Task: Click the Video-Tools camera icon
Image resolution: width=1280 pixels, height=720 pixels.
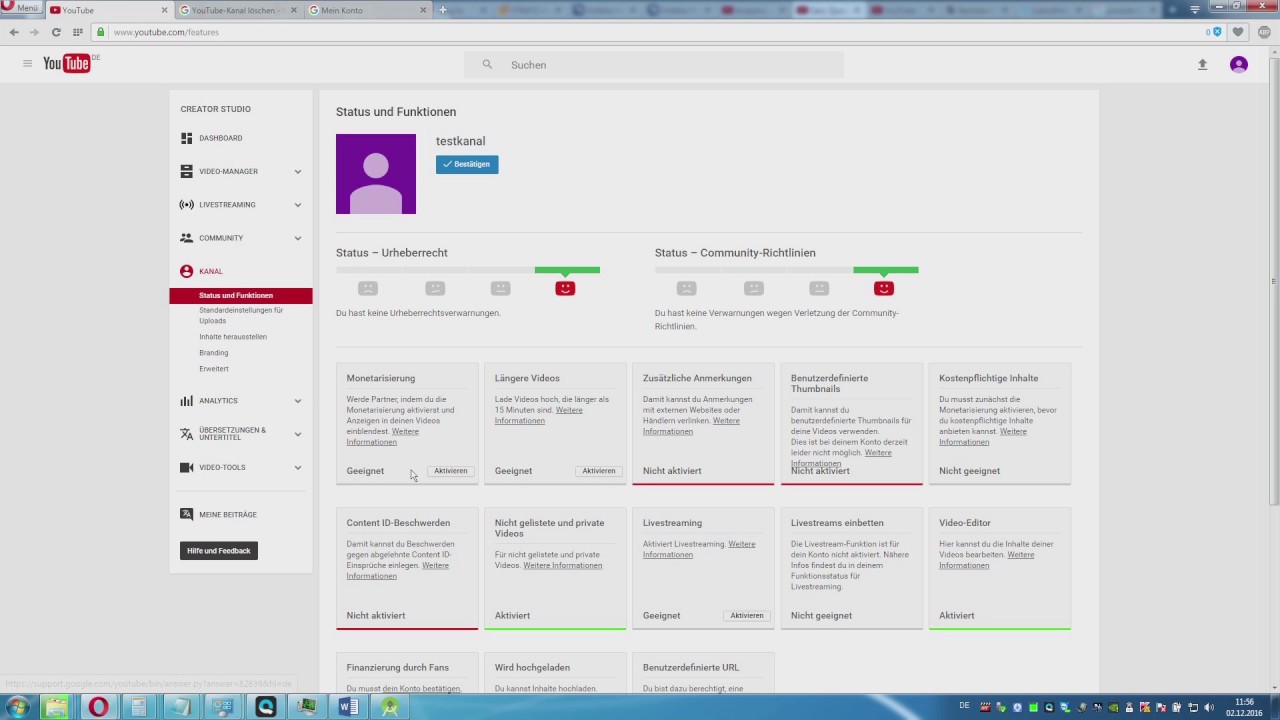Action: click(x=186, y=467)
